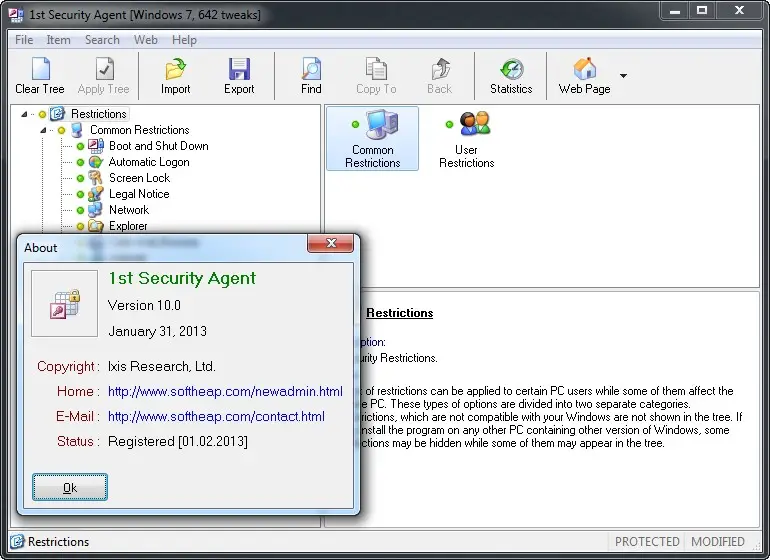The image size is (770, 560).
Task: Toggle green status dot for Automatic Logon
Action: tap(81, 163)
